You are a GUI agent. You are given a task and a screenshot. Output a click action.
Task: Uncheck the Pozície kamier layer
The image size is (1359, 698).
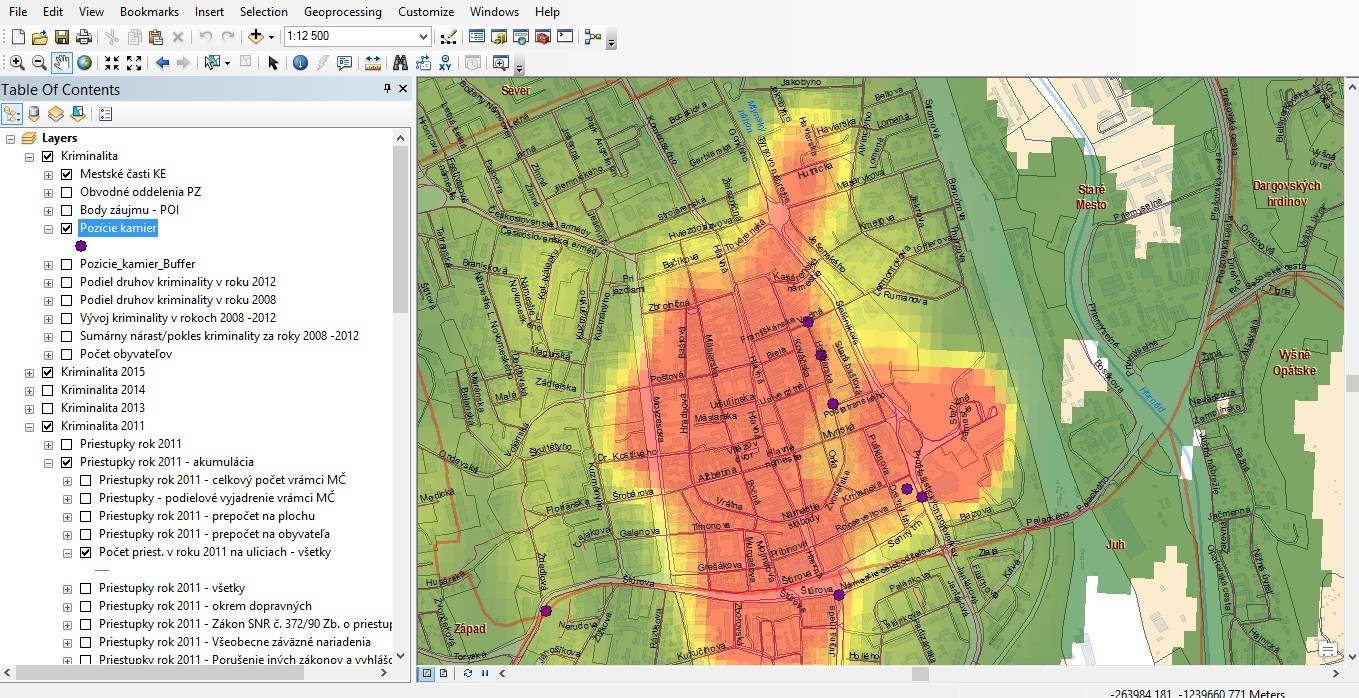coord(66,228)
